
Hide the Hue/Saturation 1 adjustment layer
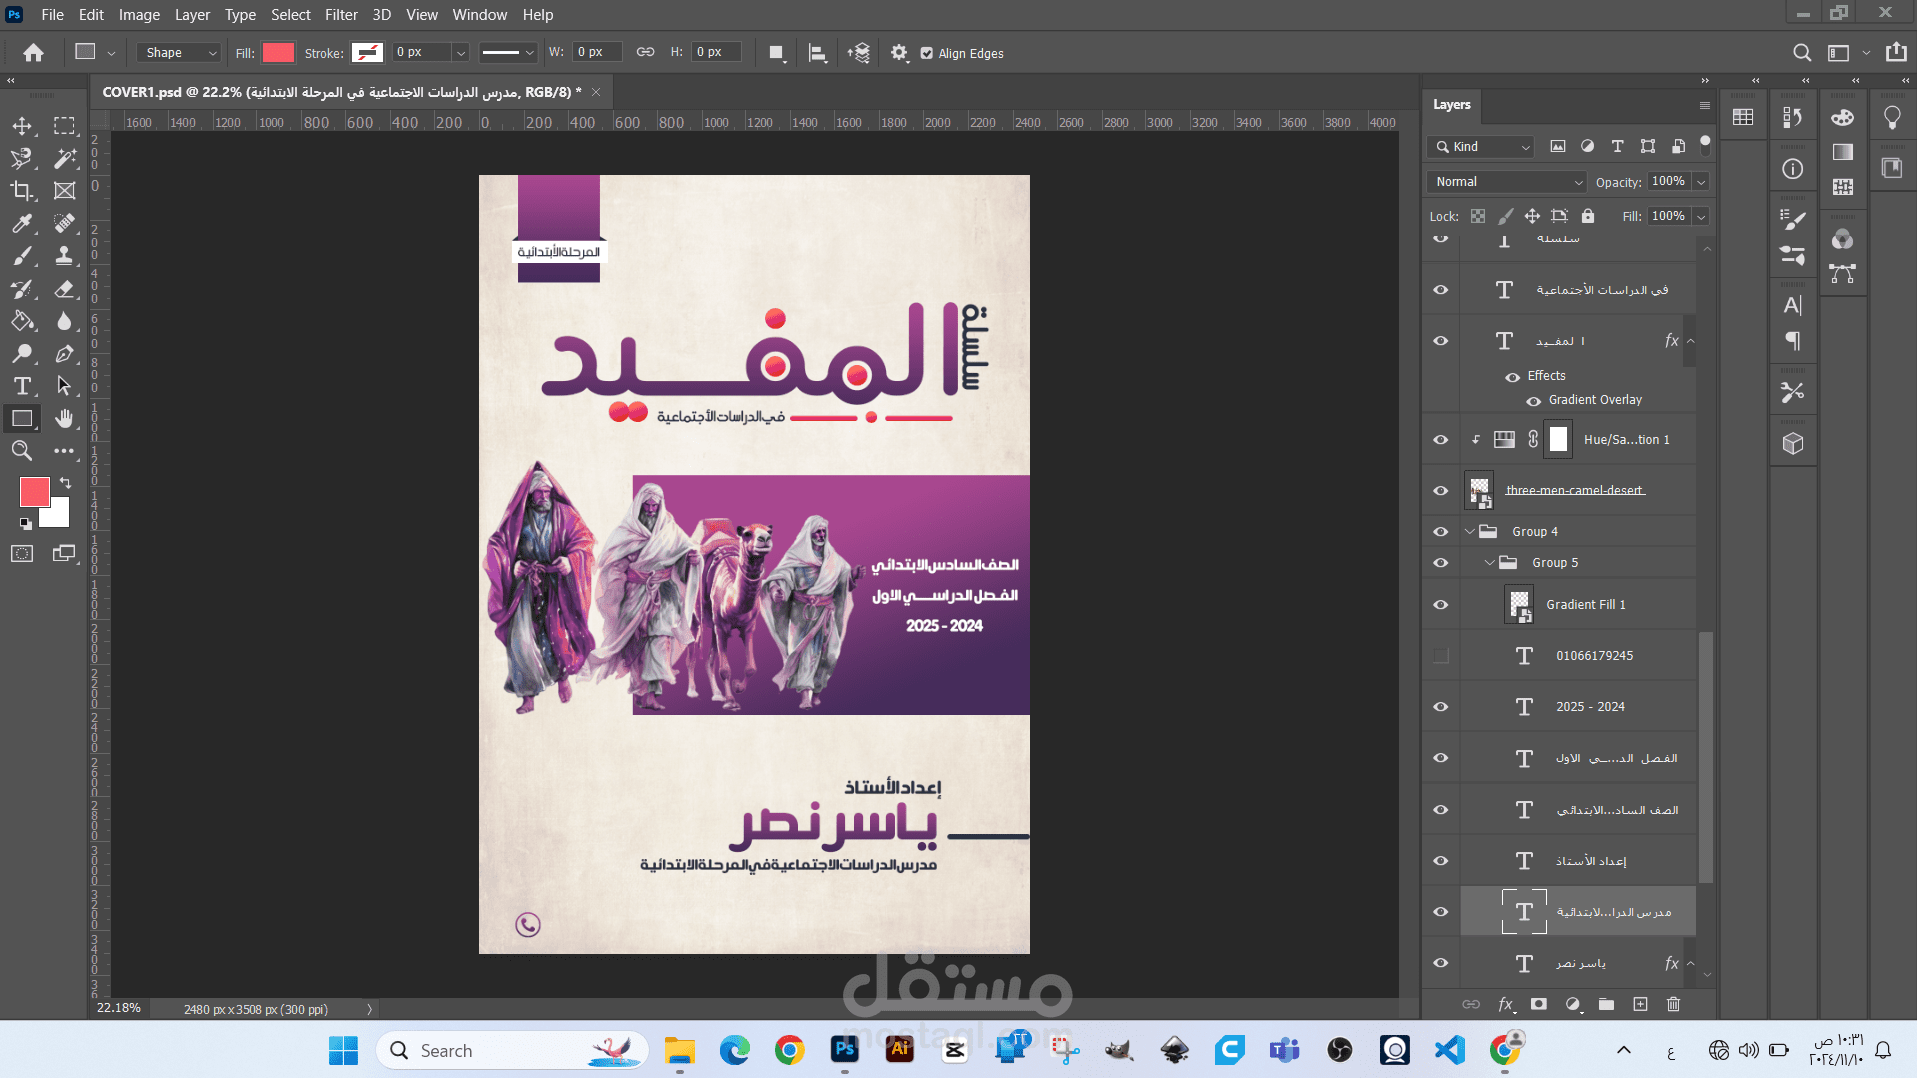click(x=1441, y=440)
